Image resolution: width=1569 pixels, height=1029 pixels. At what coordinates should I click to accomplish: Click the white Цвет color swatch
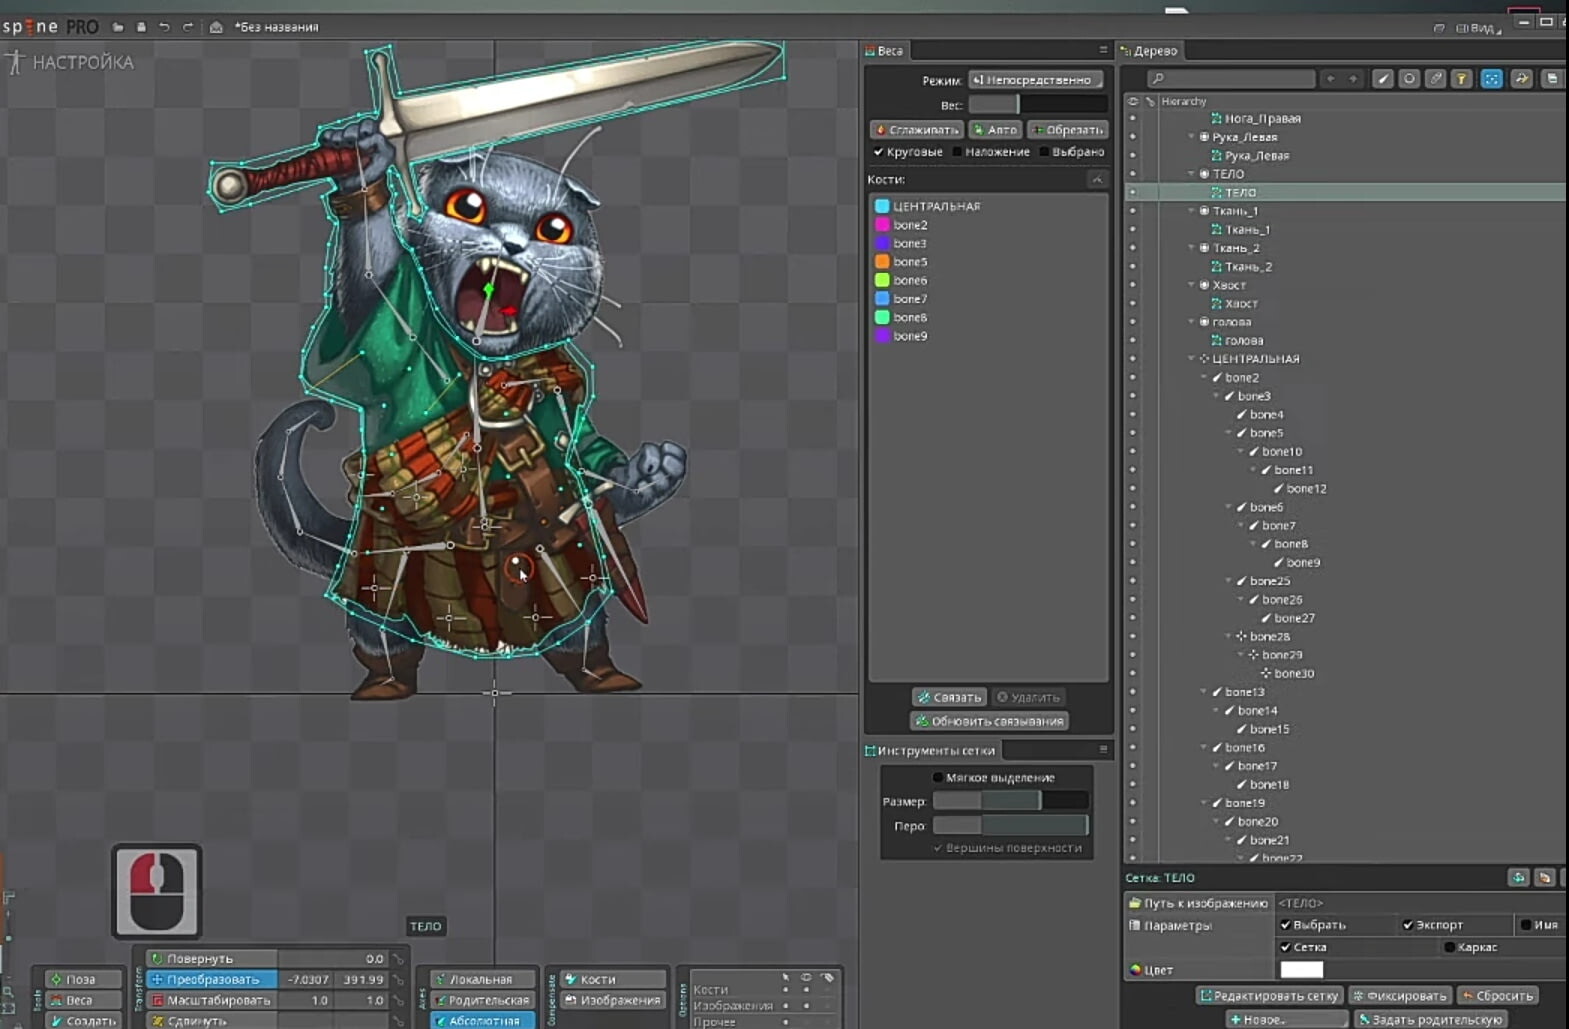click(x=1301, y=969)
